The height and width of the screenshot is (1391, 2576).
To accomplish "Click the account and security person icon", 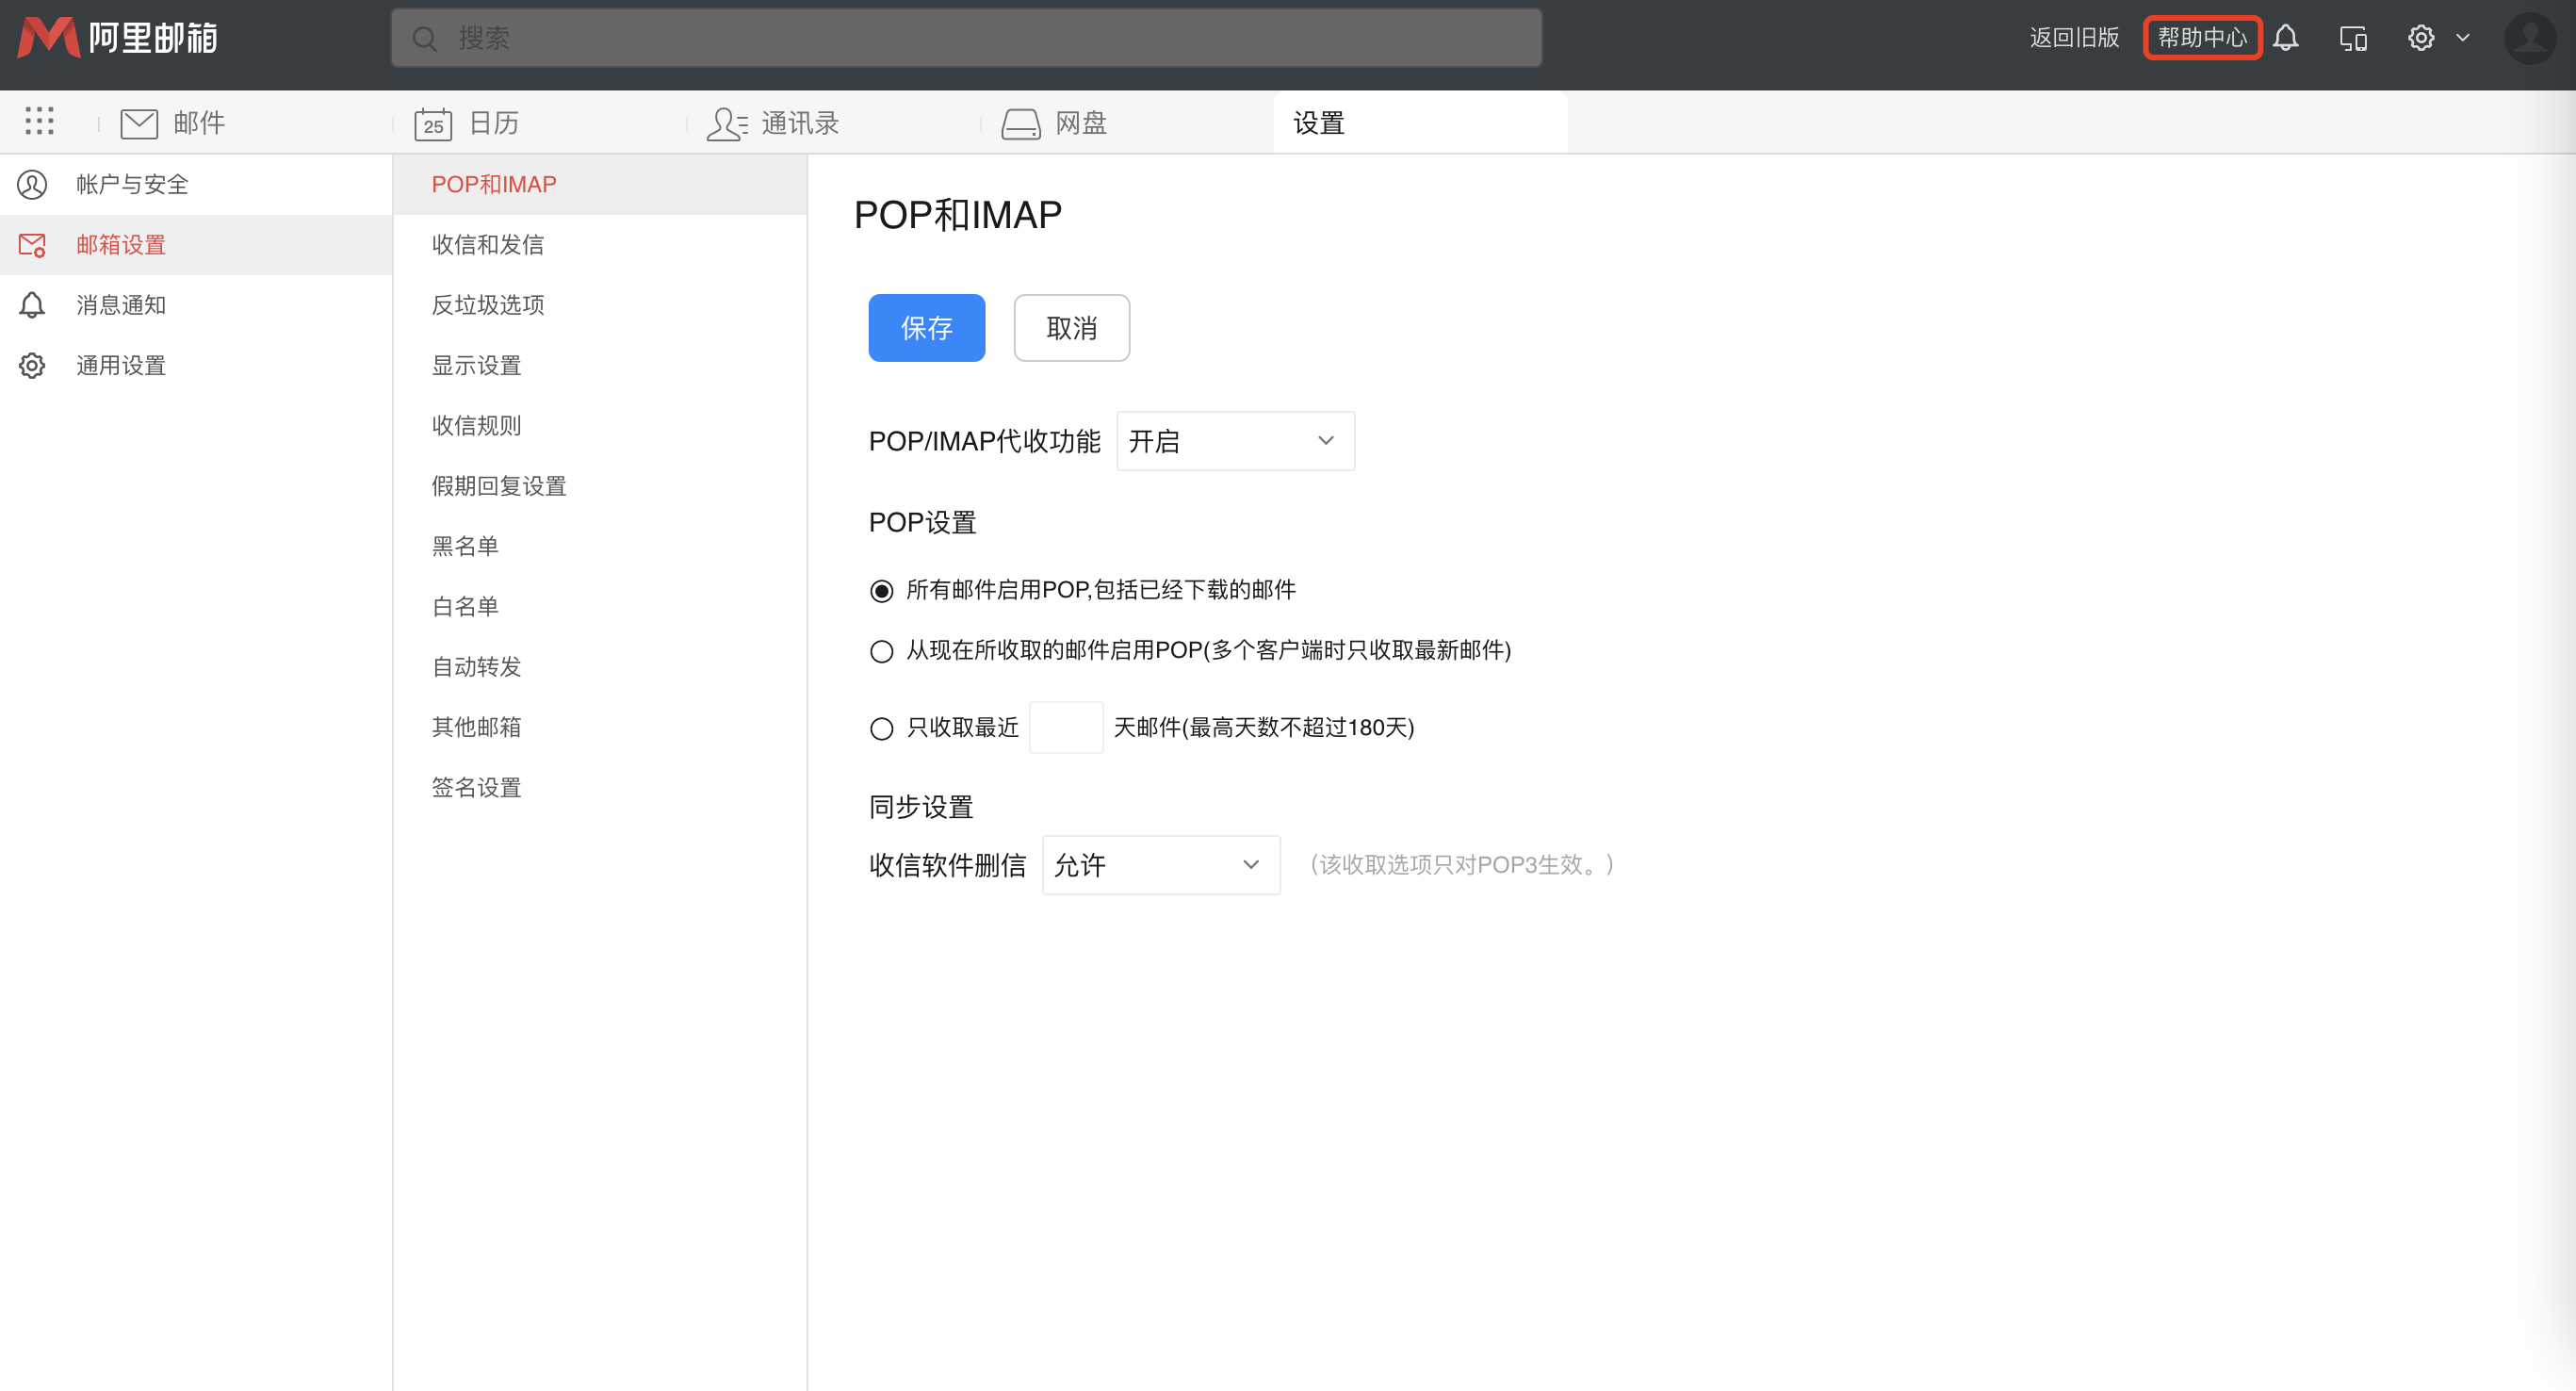I will point(32,184).
